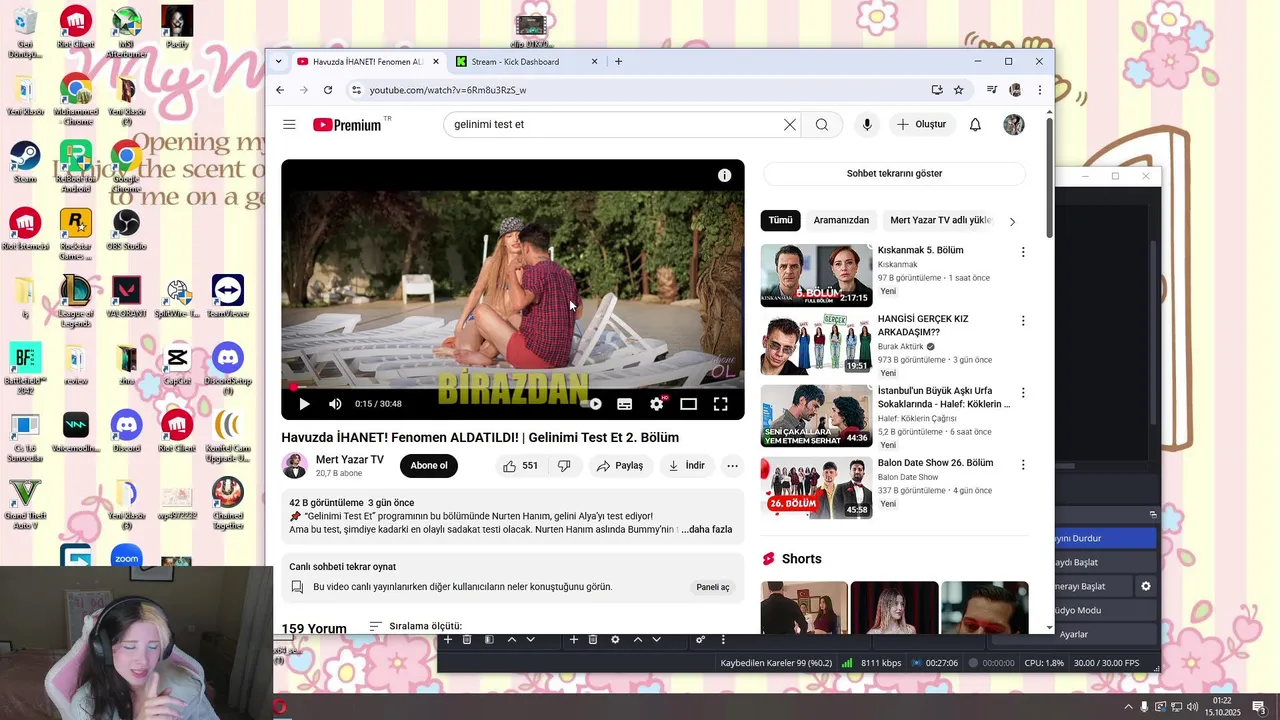
Task: Bookmark this page with the star icon
Action: [958, 90]
